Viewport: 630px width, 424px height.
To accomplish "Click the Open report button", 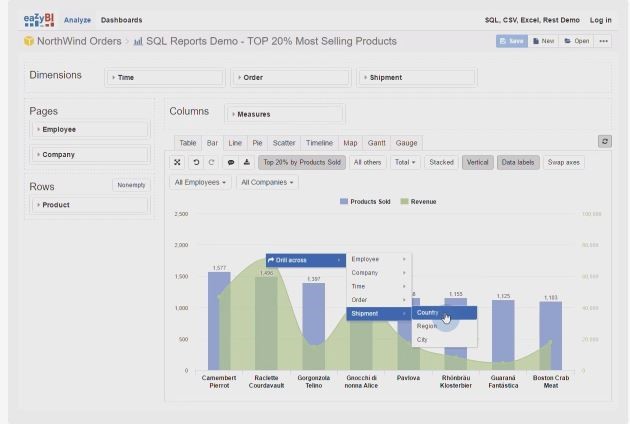I will (576, 41).
